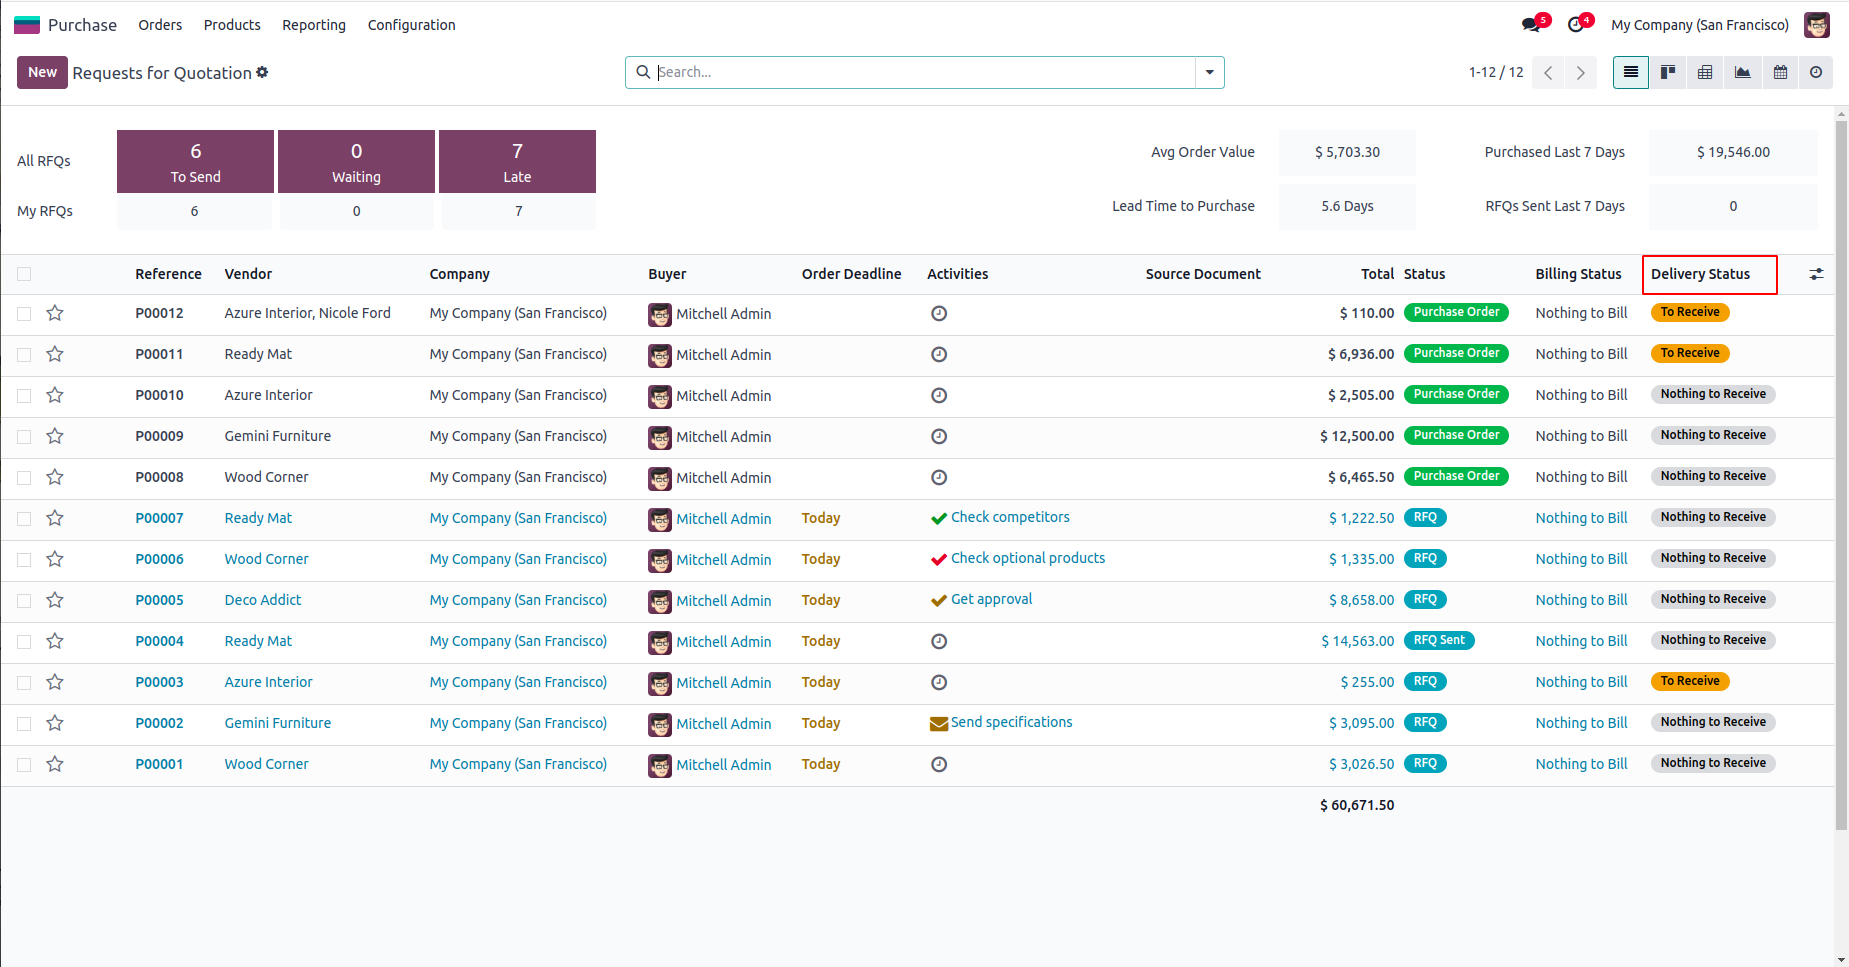This screenshot has width=1849, height=967.
Task: Check the row for P00001
Action: 24,764
